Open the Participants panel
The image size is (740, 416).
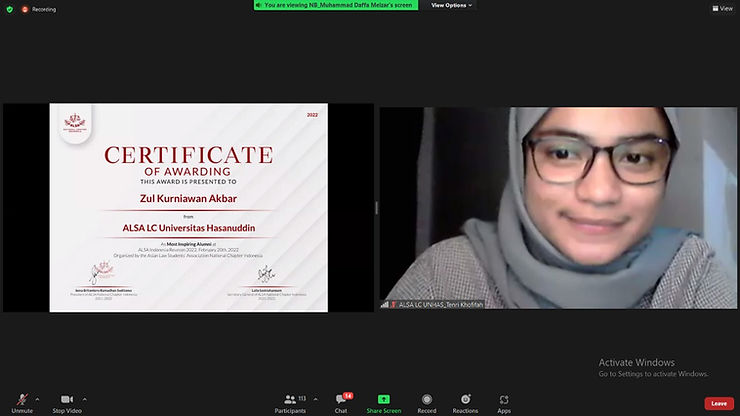click(x=290, y=403)
